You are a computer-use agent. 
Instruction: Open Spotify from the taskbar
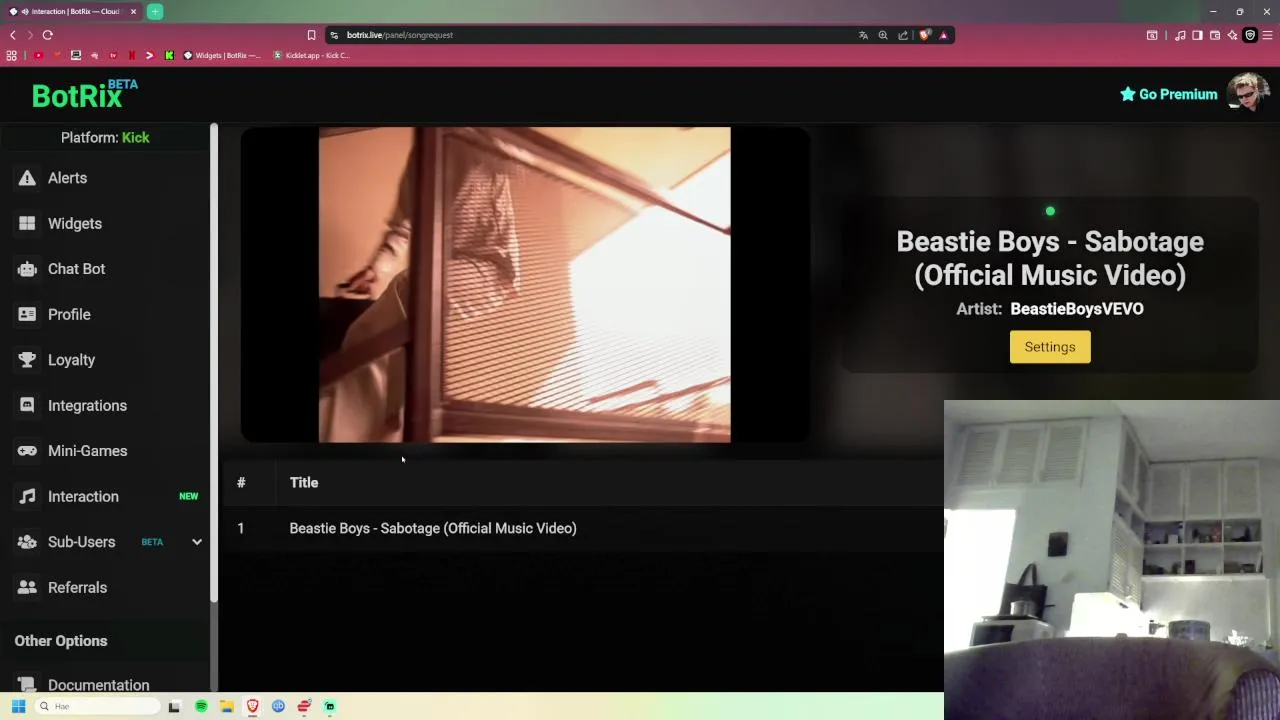point(201,706)
